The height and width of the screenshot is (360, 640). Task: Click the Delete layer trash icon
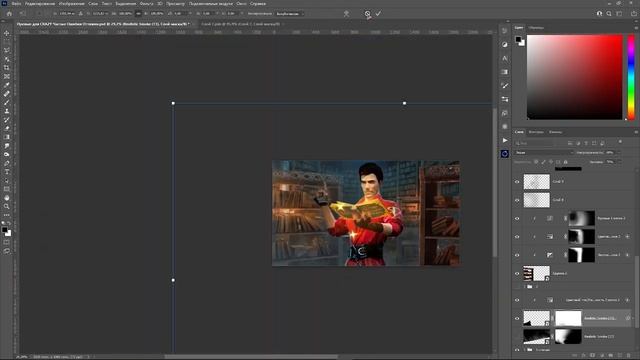coord(629,356)
